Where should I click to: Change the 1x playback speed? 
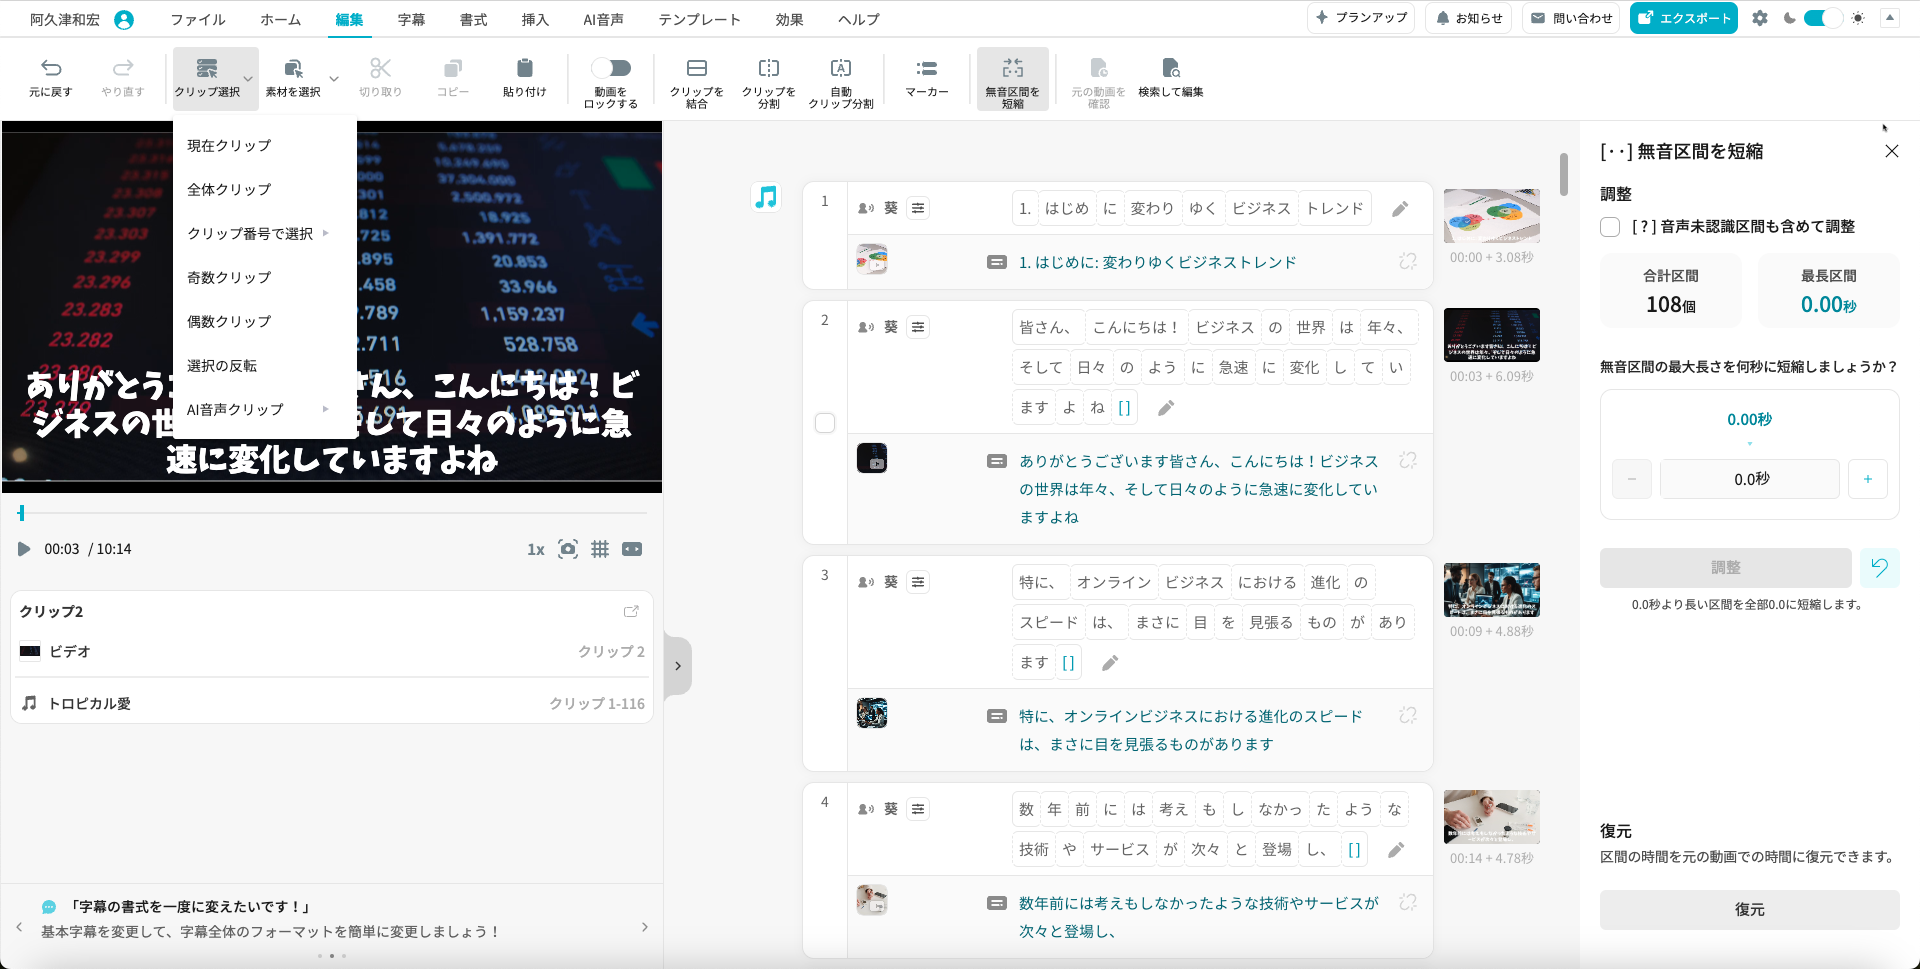536,549
